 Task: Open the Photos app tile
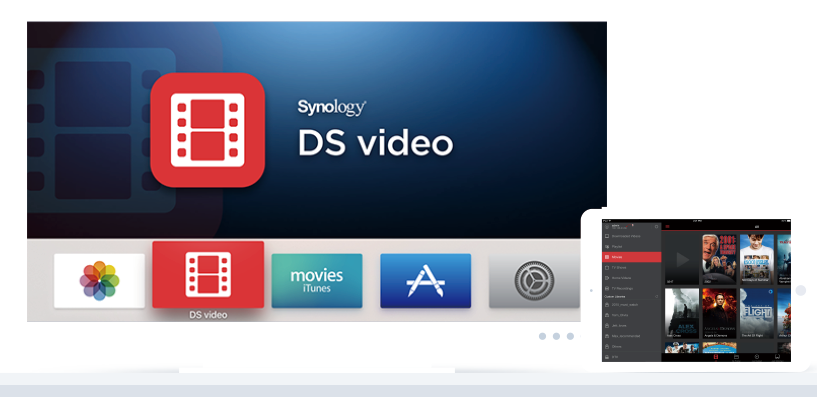[x=99, y=281]
